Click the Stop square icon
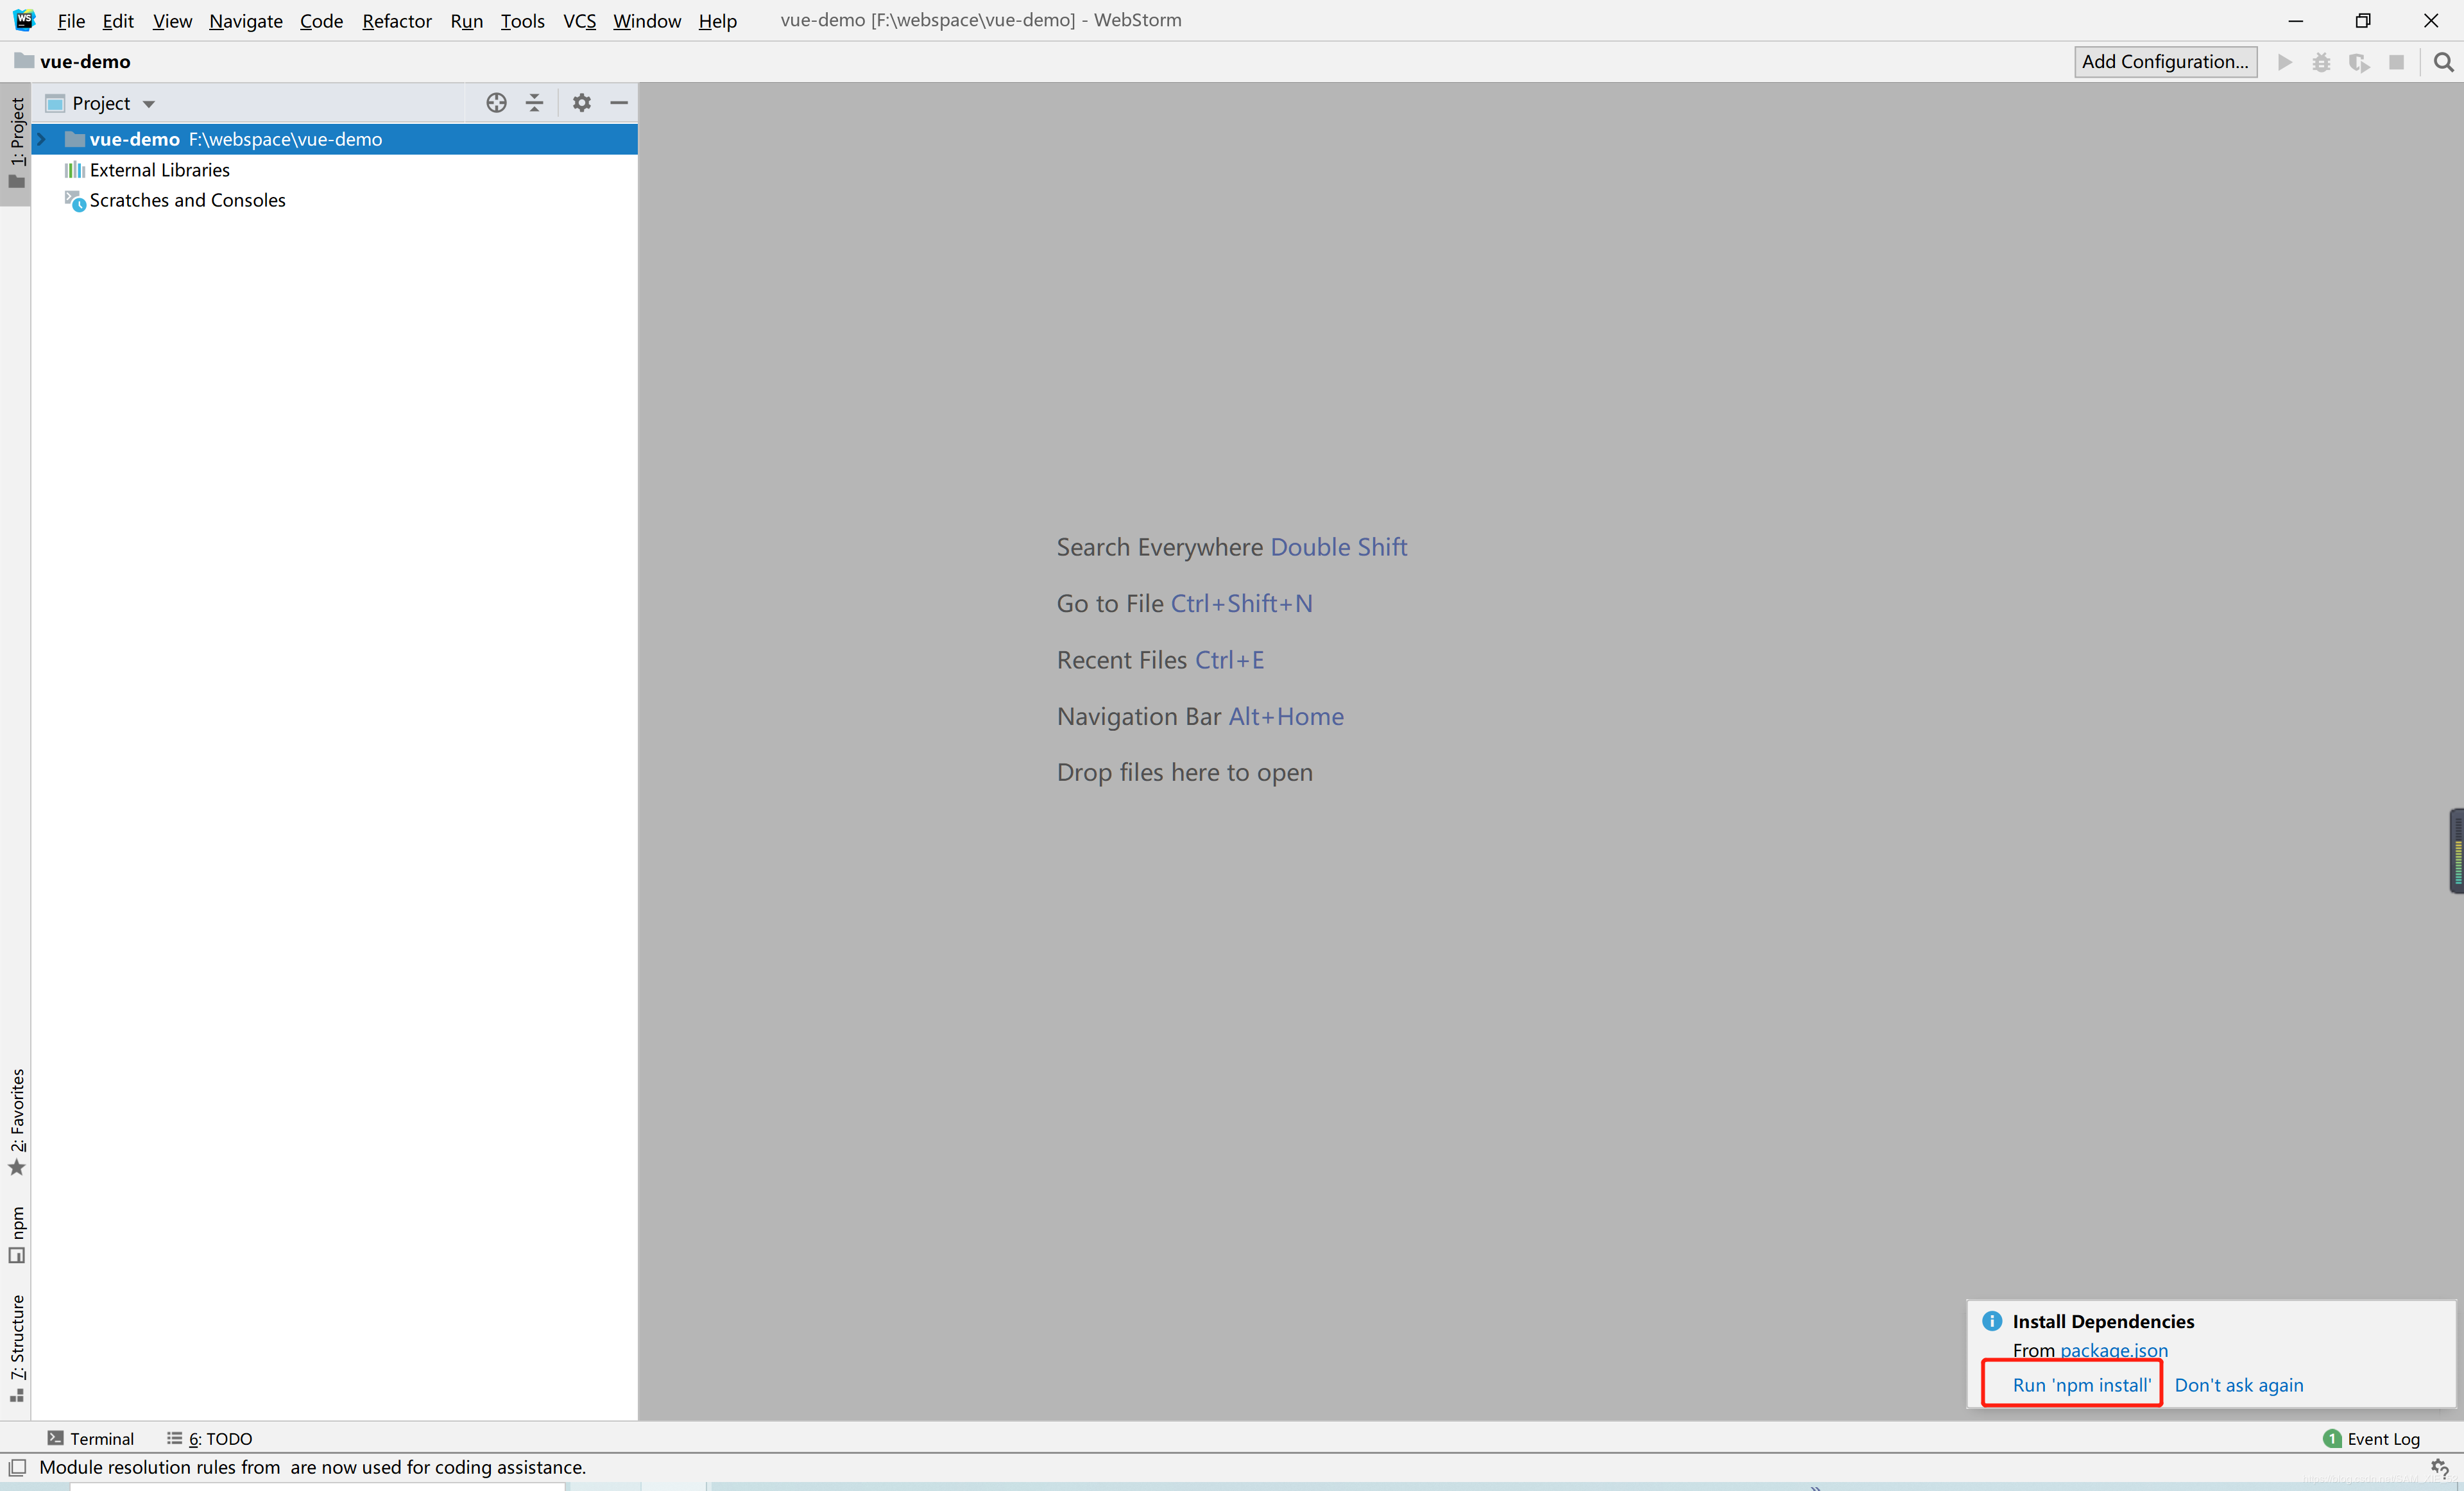Image resolution: width=2464 pixels, height=1491 pixels. point(2397,62)
